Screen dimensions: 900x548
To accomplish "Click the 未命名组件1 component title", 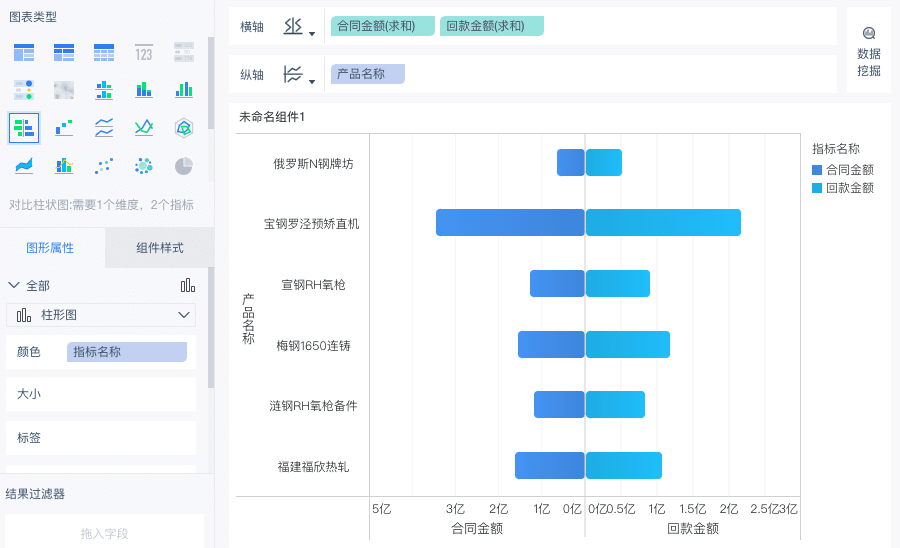I will coord(271,117).
